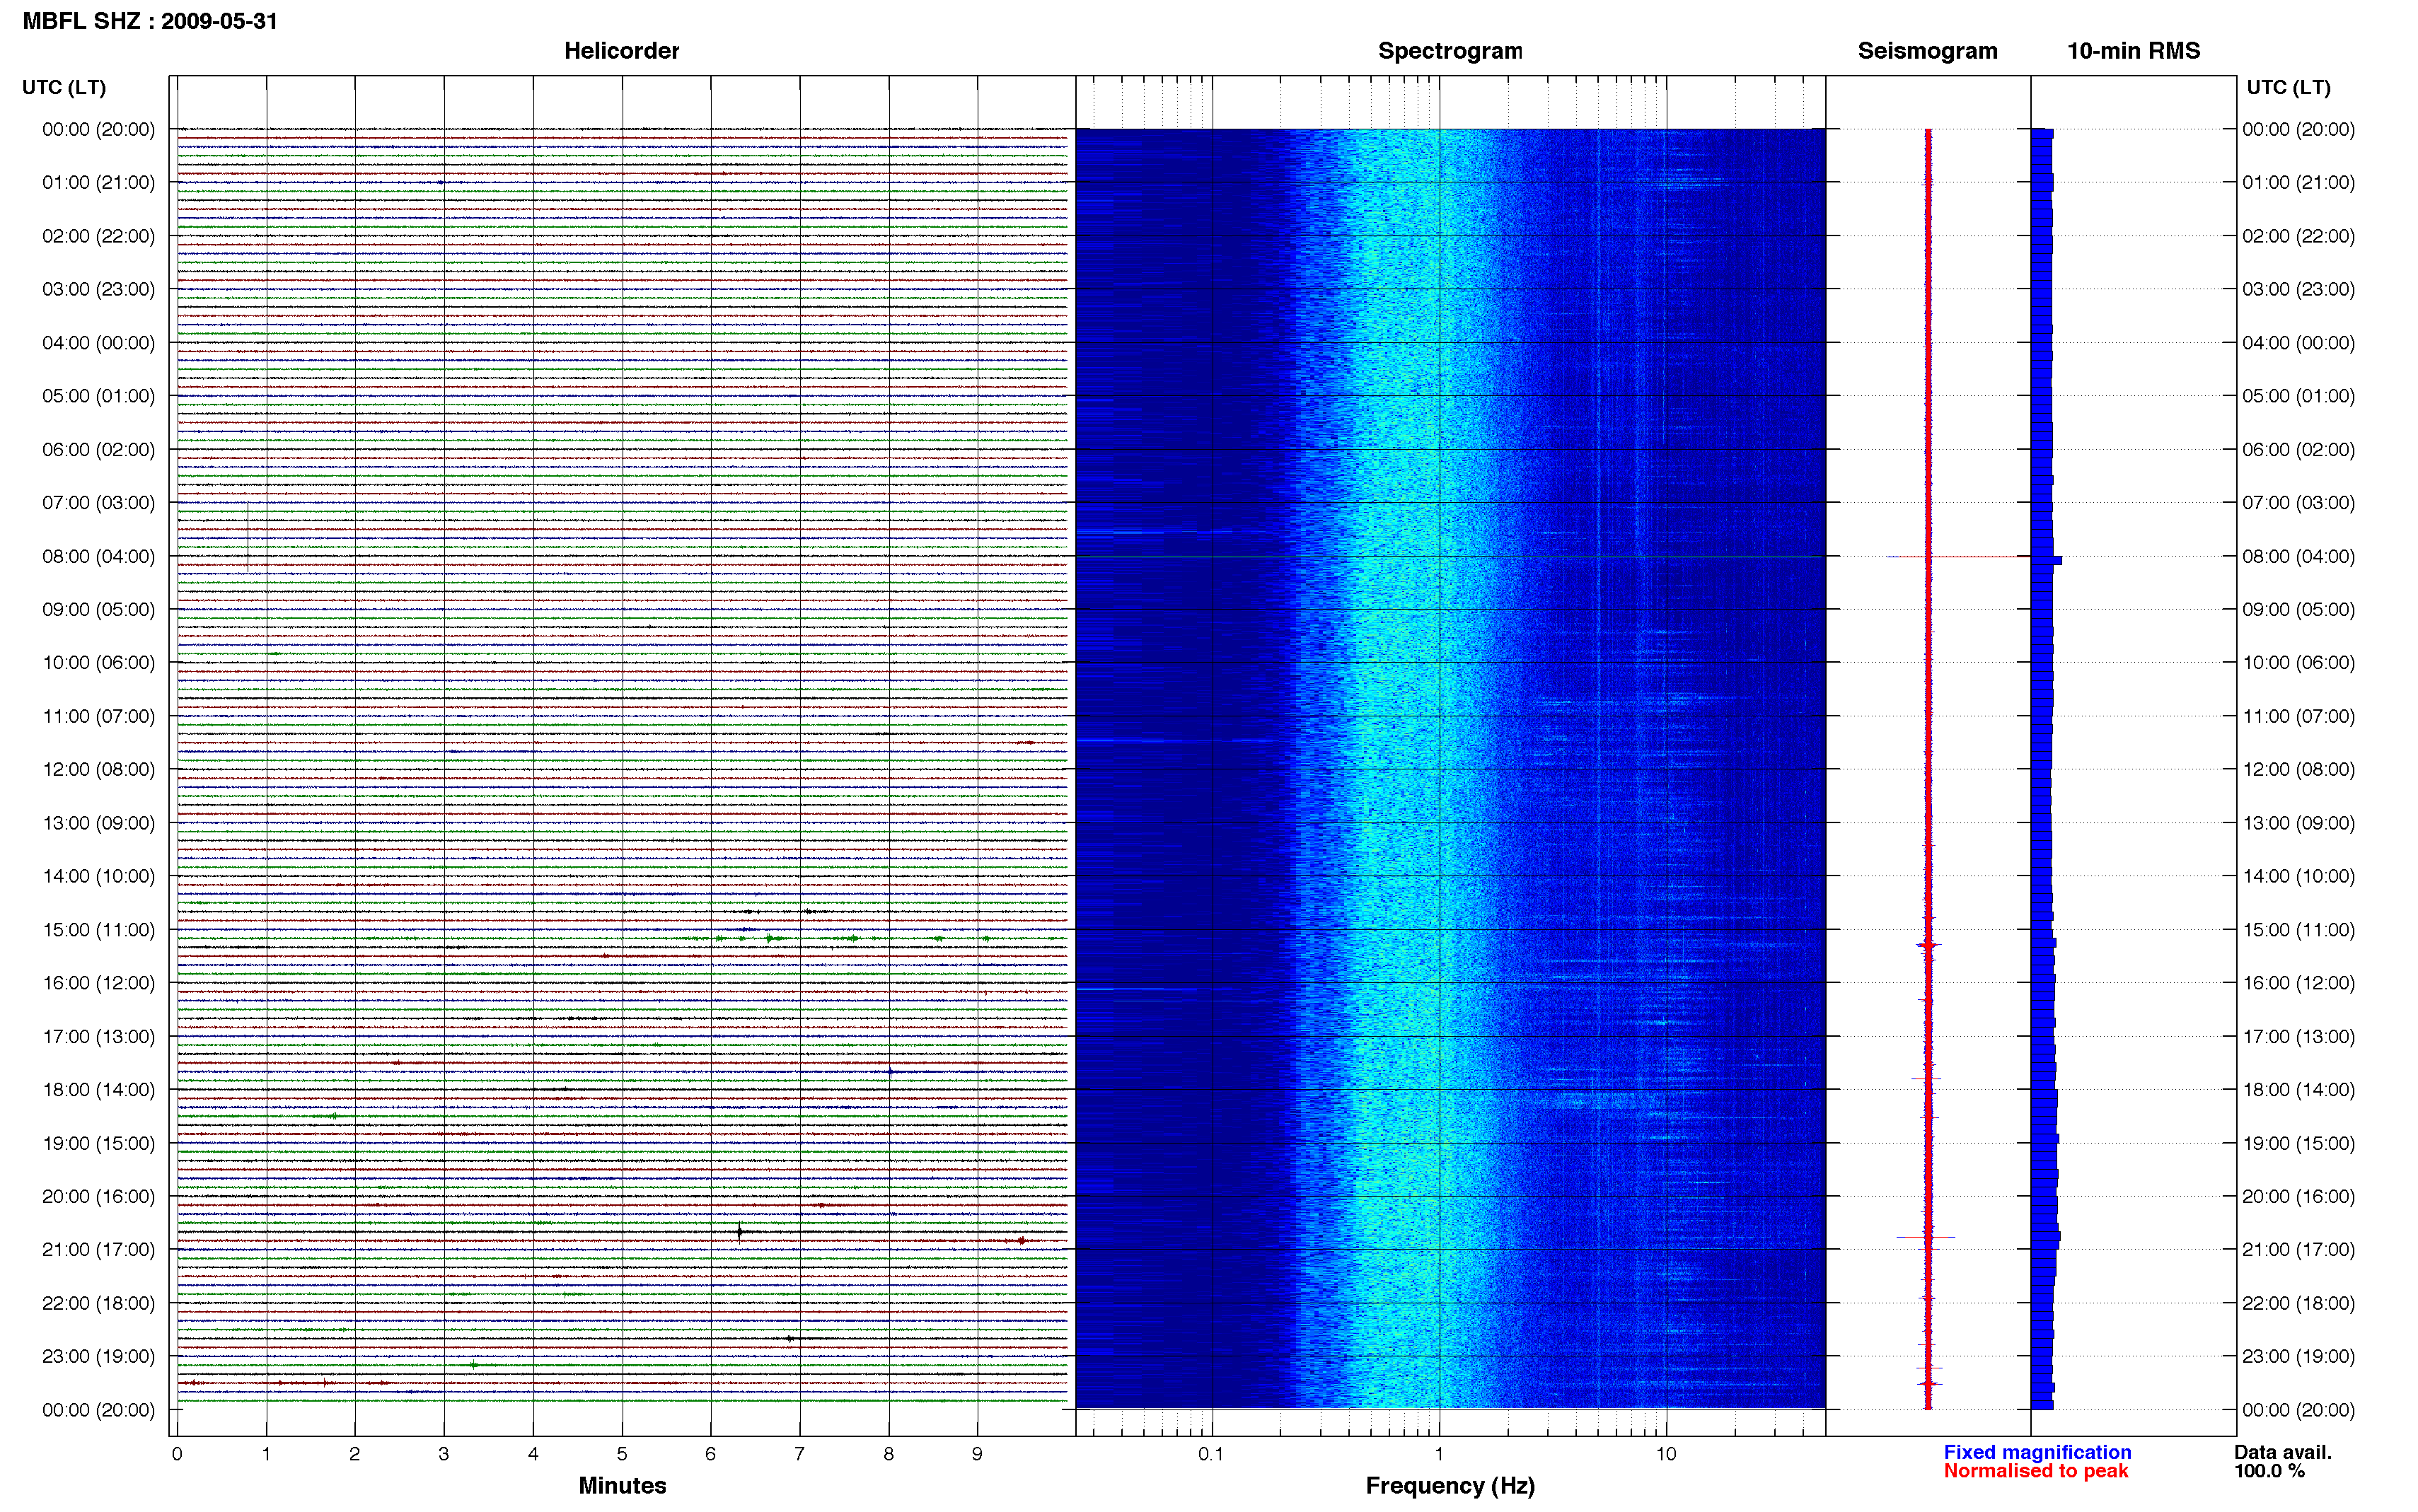Image resolution: width=2418 pixels, height=1512 pixels.
Task: Click left time label 10:00 (06:00)
Action: pyautogui.click(x=98, y=662)
